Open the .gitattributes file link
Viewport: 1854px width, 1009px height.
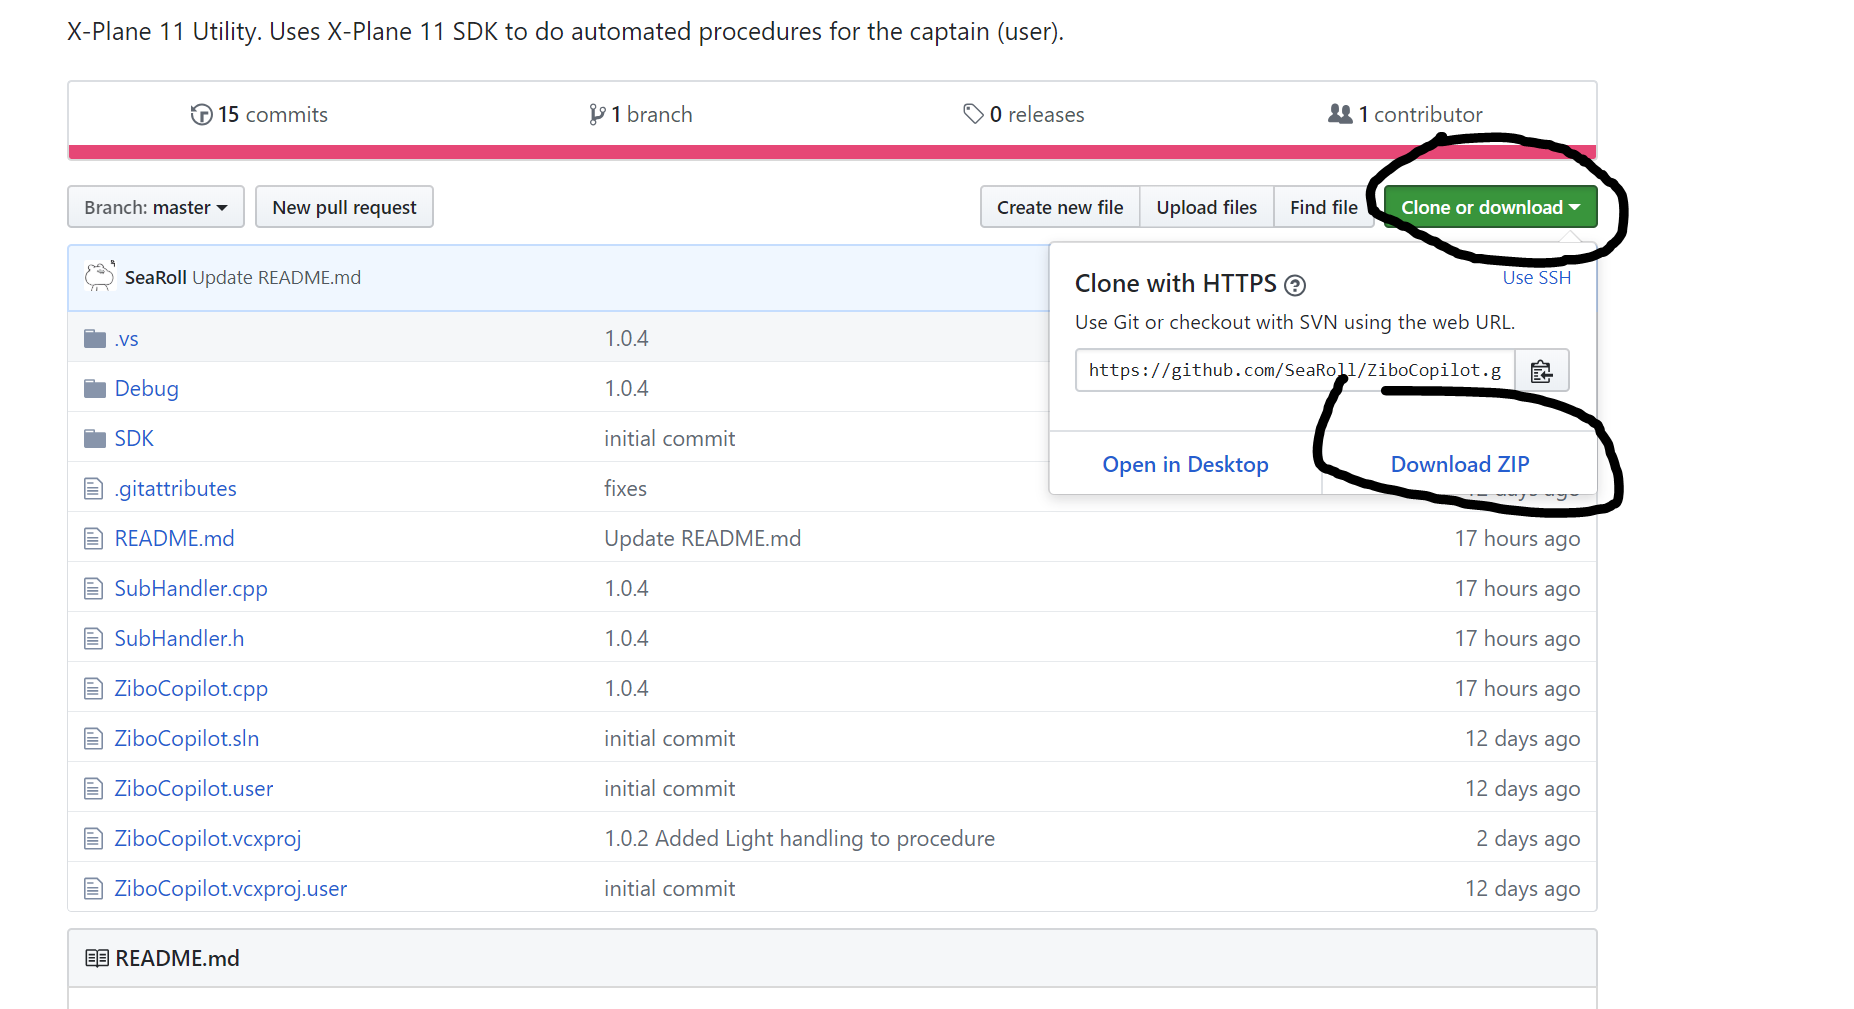tap(175, 488)
